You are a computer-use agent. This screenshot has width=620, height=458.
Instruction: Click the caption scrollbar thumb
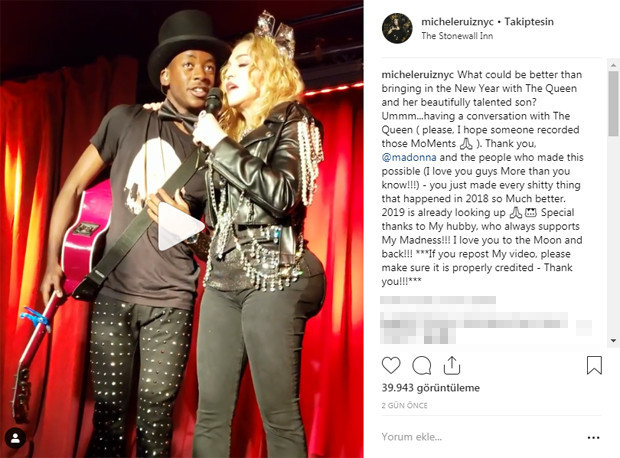[613, 104]
